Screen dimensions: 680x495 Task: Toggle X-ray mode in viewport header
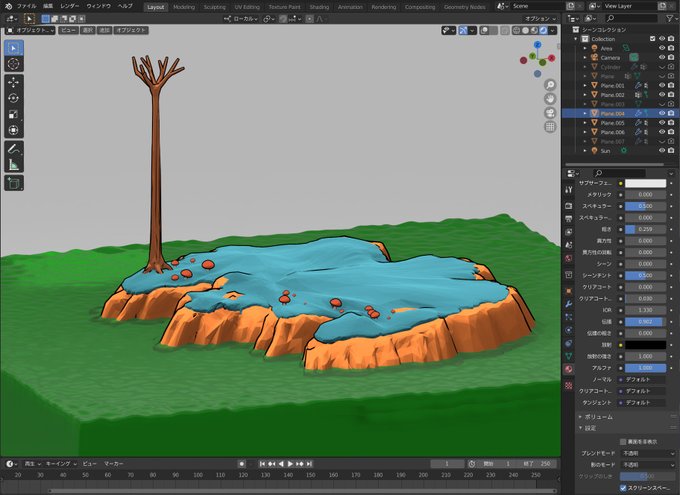point(505,30)
